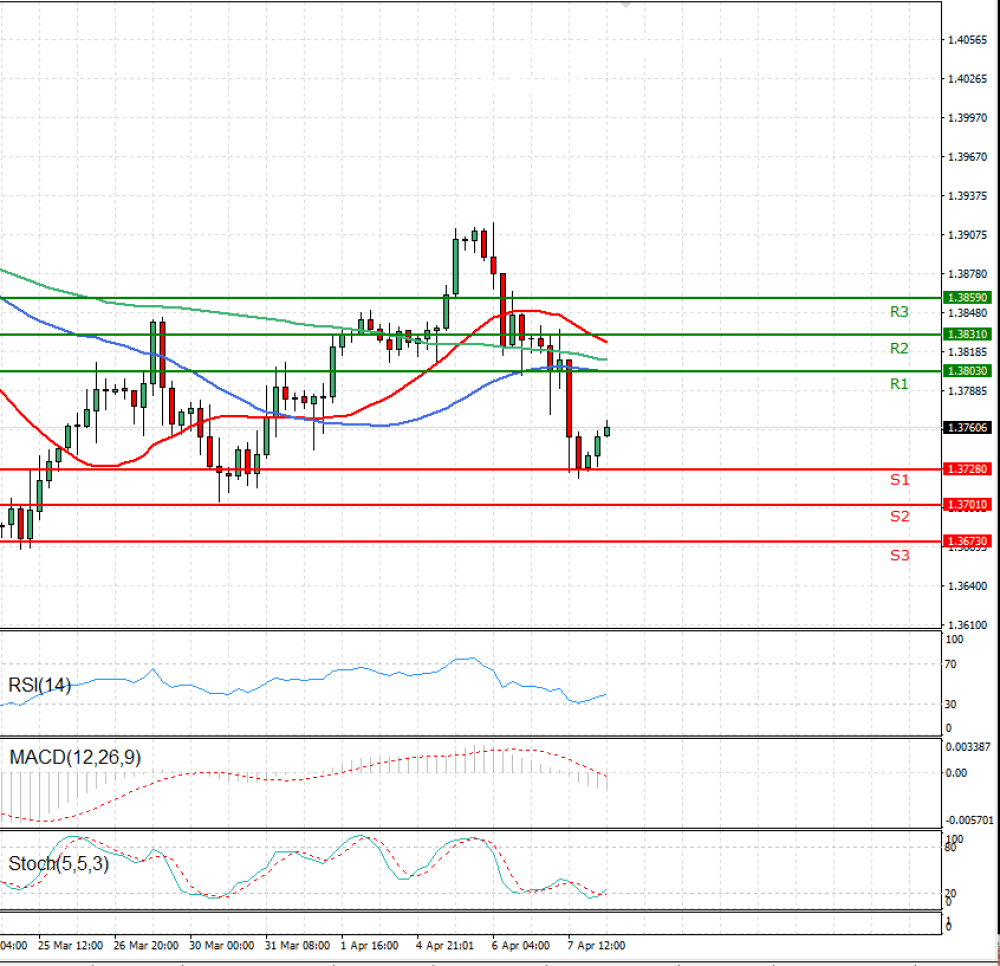Click the 1.37885 price axis value

(967, 390)
